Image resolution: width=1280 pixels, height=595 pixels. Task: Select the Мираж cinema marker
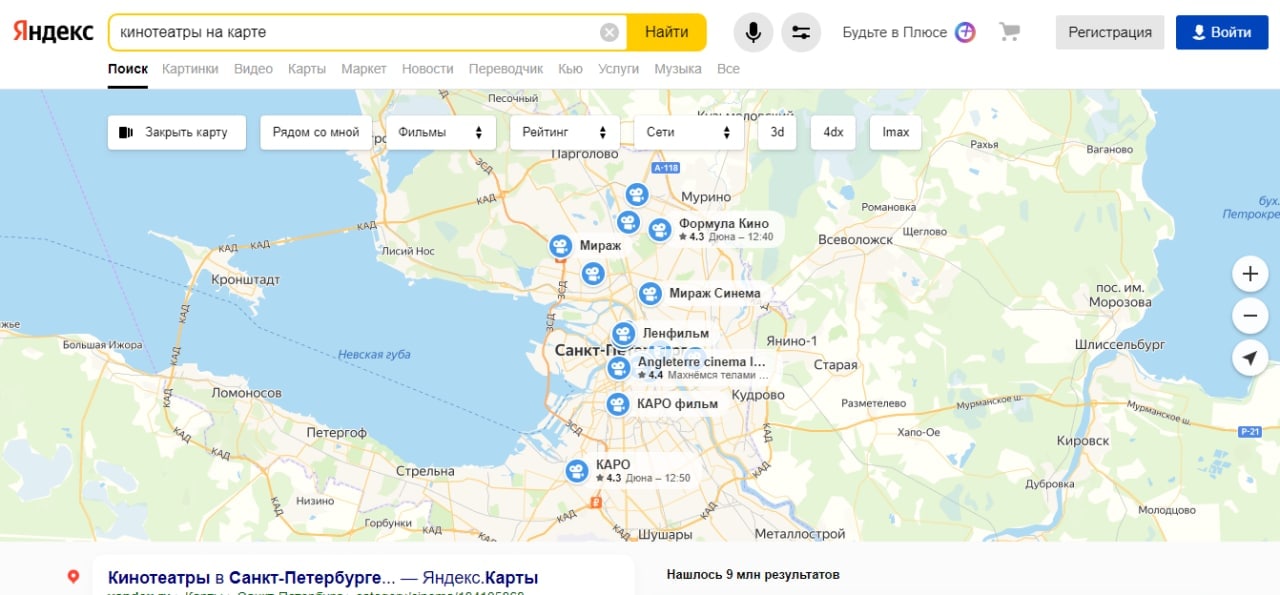pos(561,245)
